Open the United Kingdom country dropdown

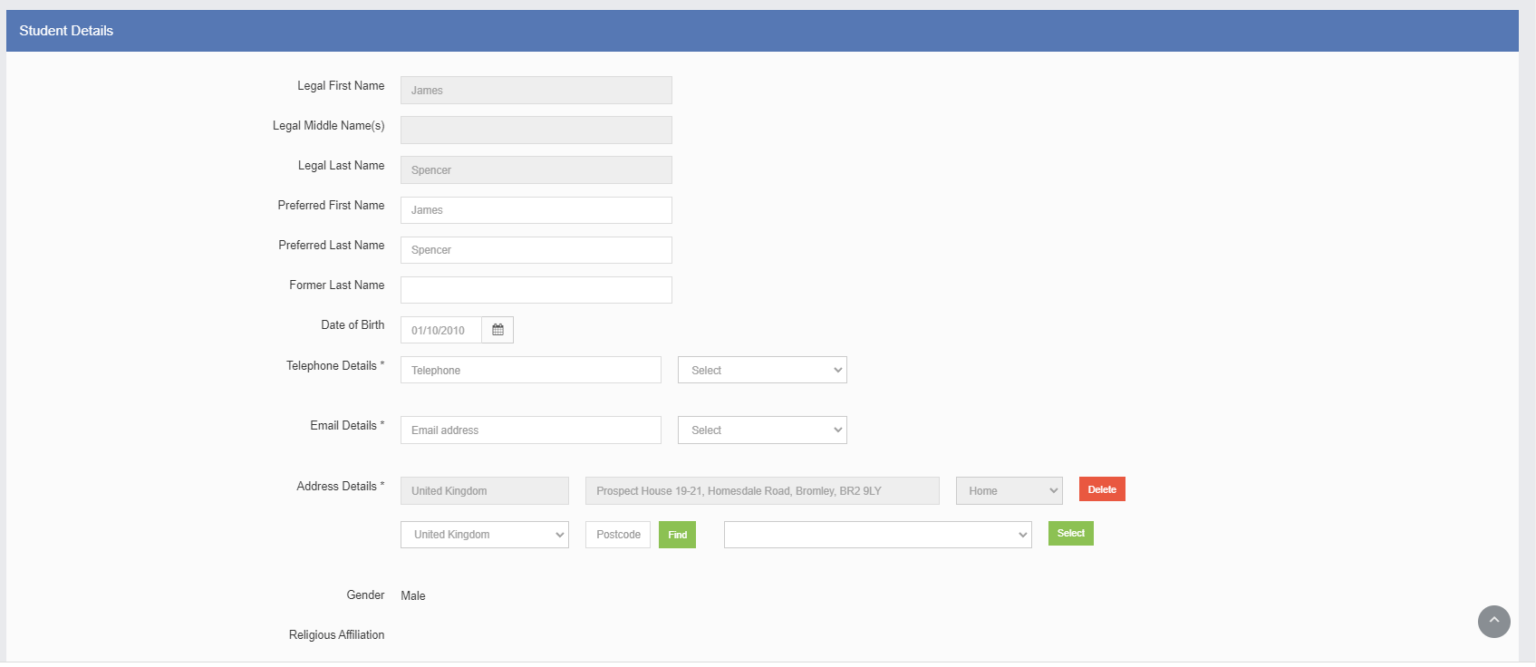484,534
